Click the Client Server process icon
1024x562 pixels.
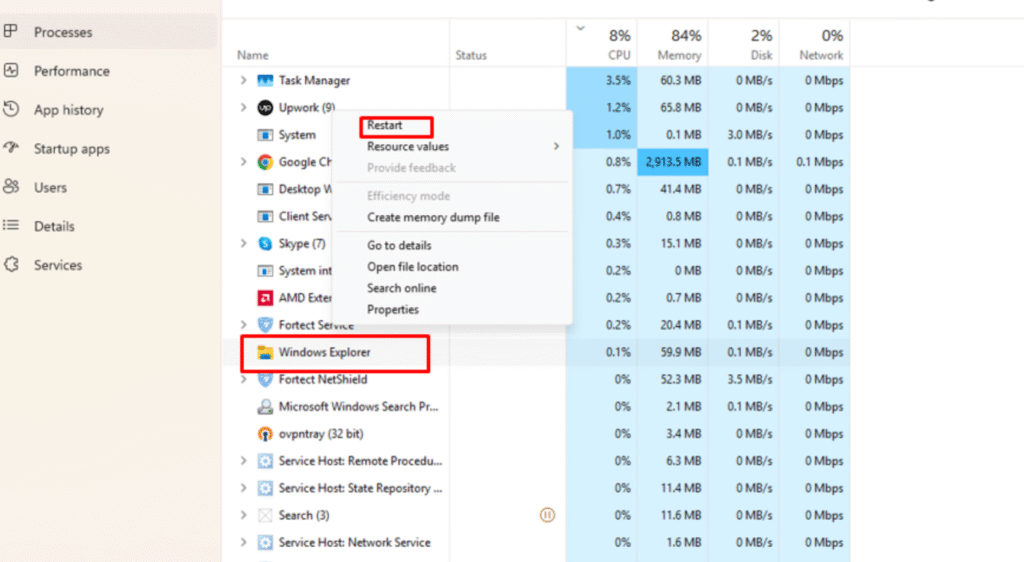[264, 216]
